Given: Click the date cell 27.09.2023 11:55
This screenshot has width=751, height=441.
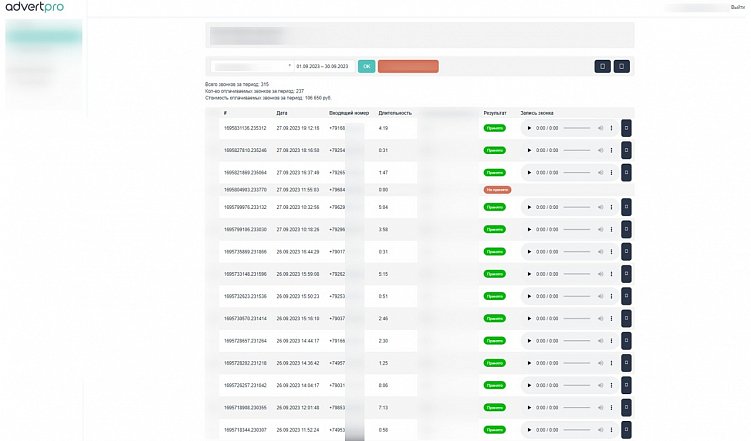Looking at the screenshot, I should (298, 190).
